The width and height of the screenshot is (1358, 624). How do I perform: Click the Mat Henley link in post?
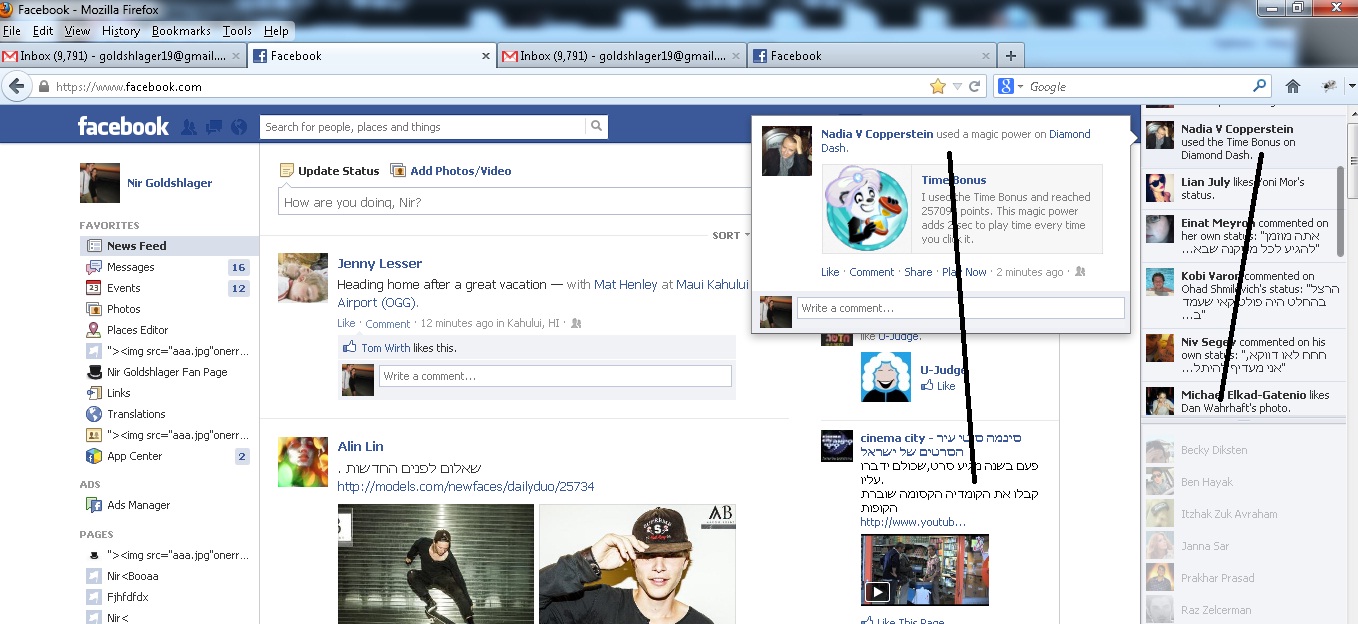pyautogui.click(x=626, y=285)
